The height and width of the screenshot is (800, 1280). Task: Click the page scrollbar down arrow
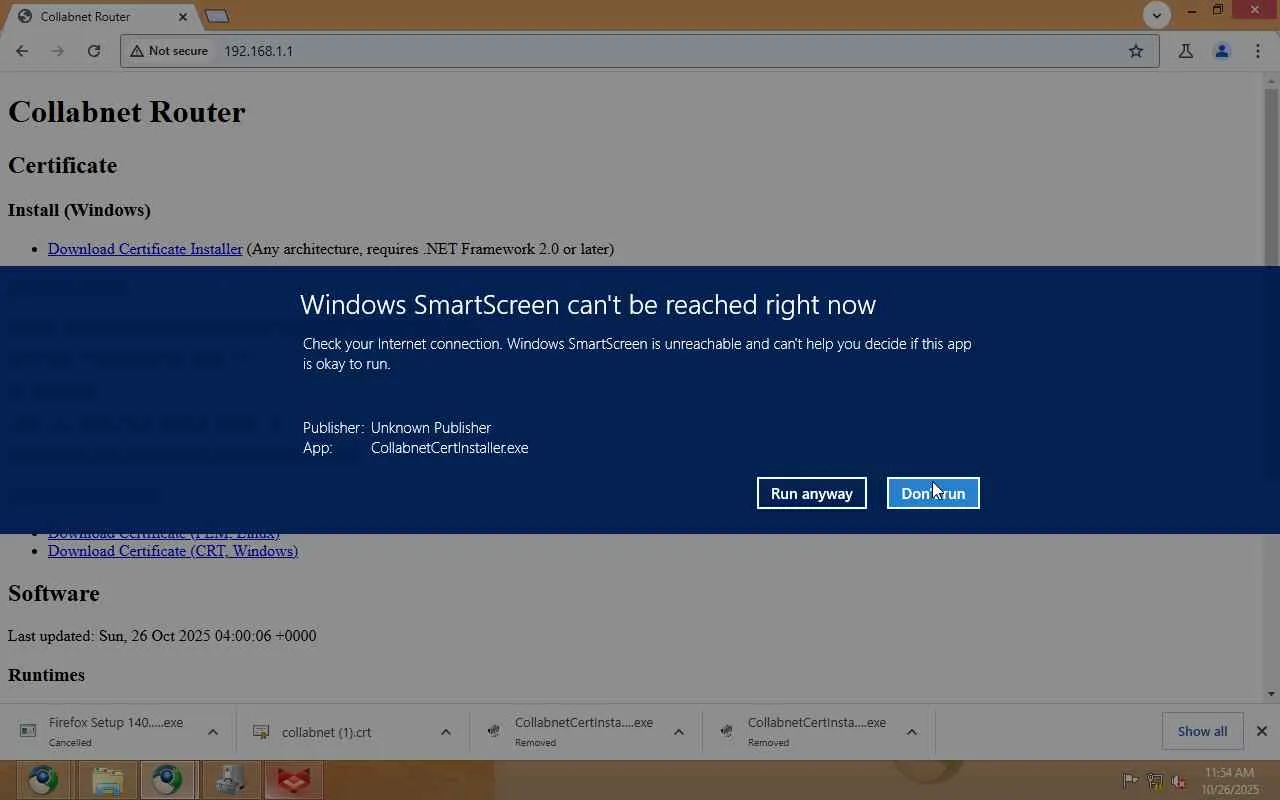pyautogui.click(x=1271, y=694)
